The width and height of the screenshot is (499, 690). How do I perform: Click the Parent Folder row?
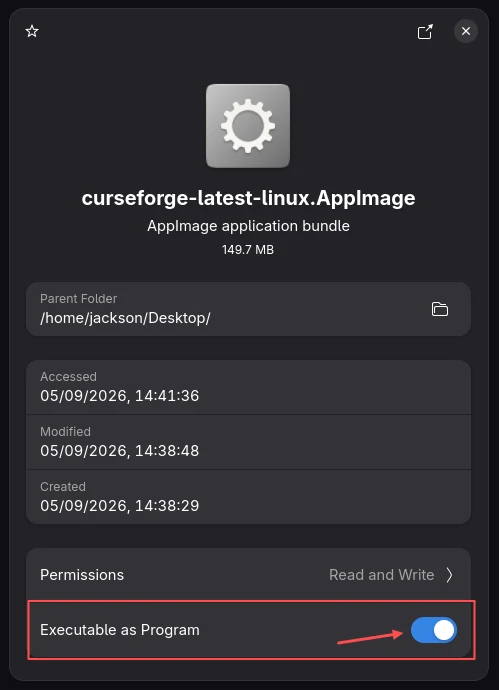249,309
